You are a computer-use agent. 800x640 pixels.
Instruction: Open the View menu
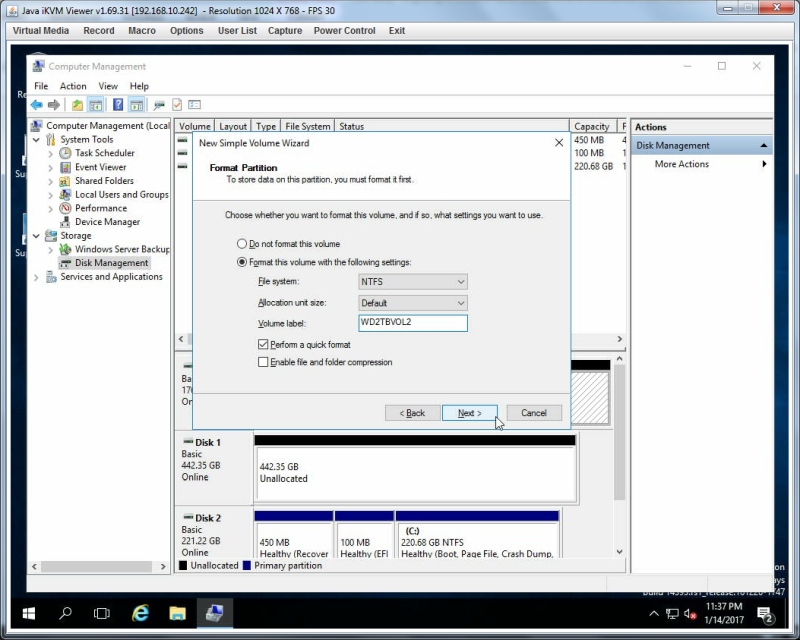click(108, 86)
